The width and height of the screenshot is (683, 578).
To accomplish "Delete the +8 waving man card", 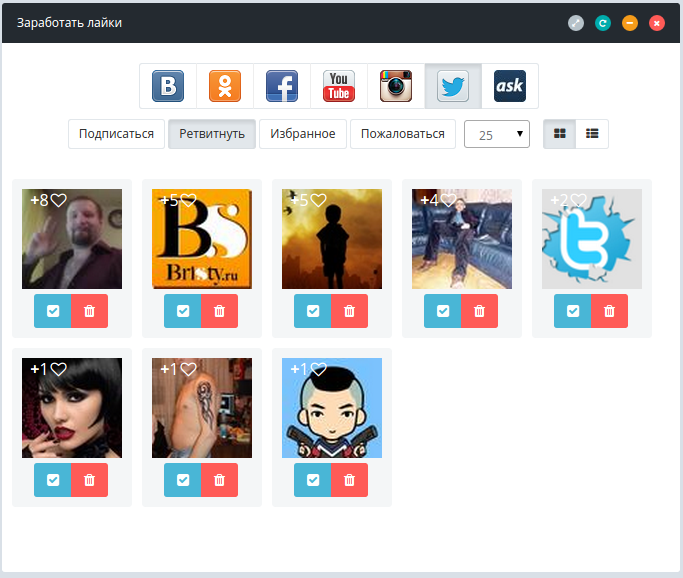I will click(89, 311).
